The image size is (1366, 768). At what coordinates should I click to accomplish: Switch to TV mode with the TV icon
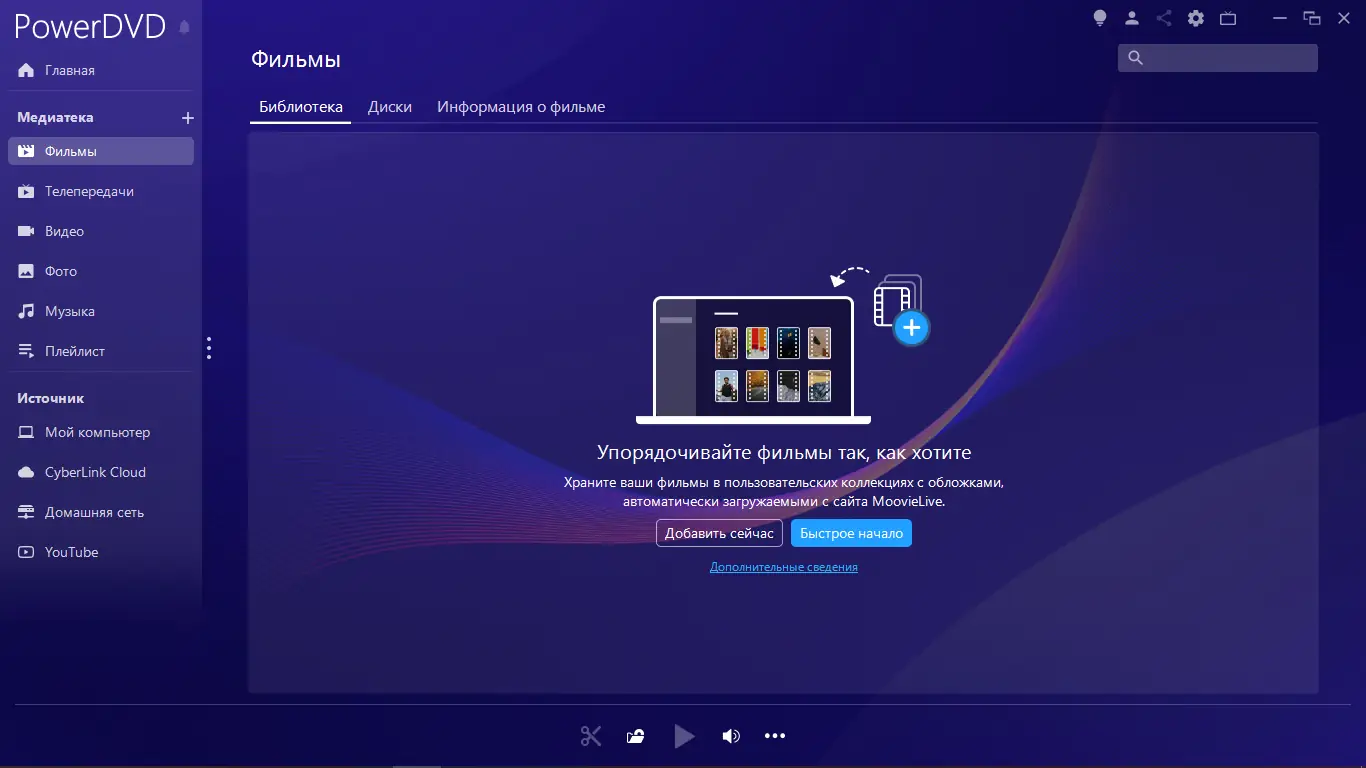click(1228, 18)
